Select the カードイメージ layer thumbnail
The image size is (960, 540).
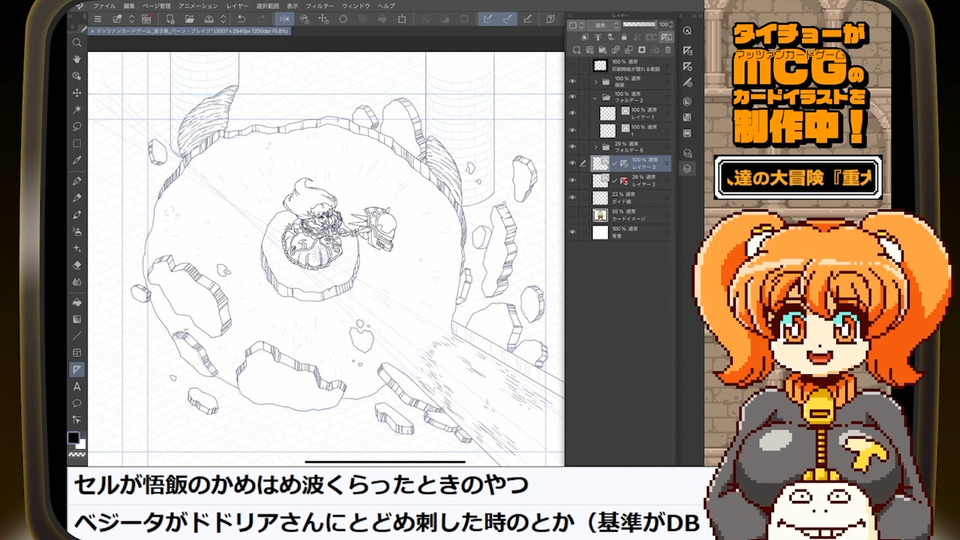point(600,214)
